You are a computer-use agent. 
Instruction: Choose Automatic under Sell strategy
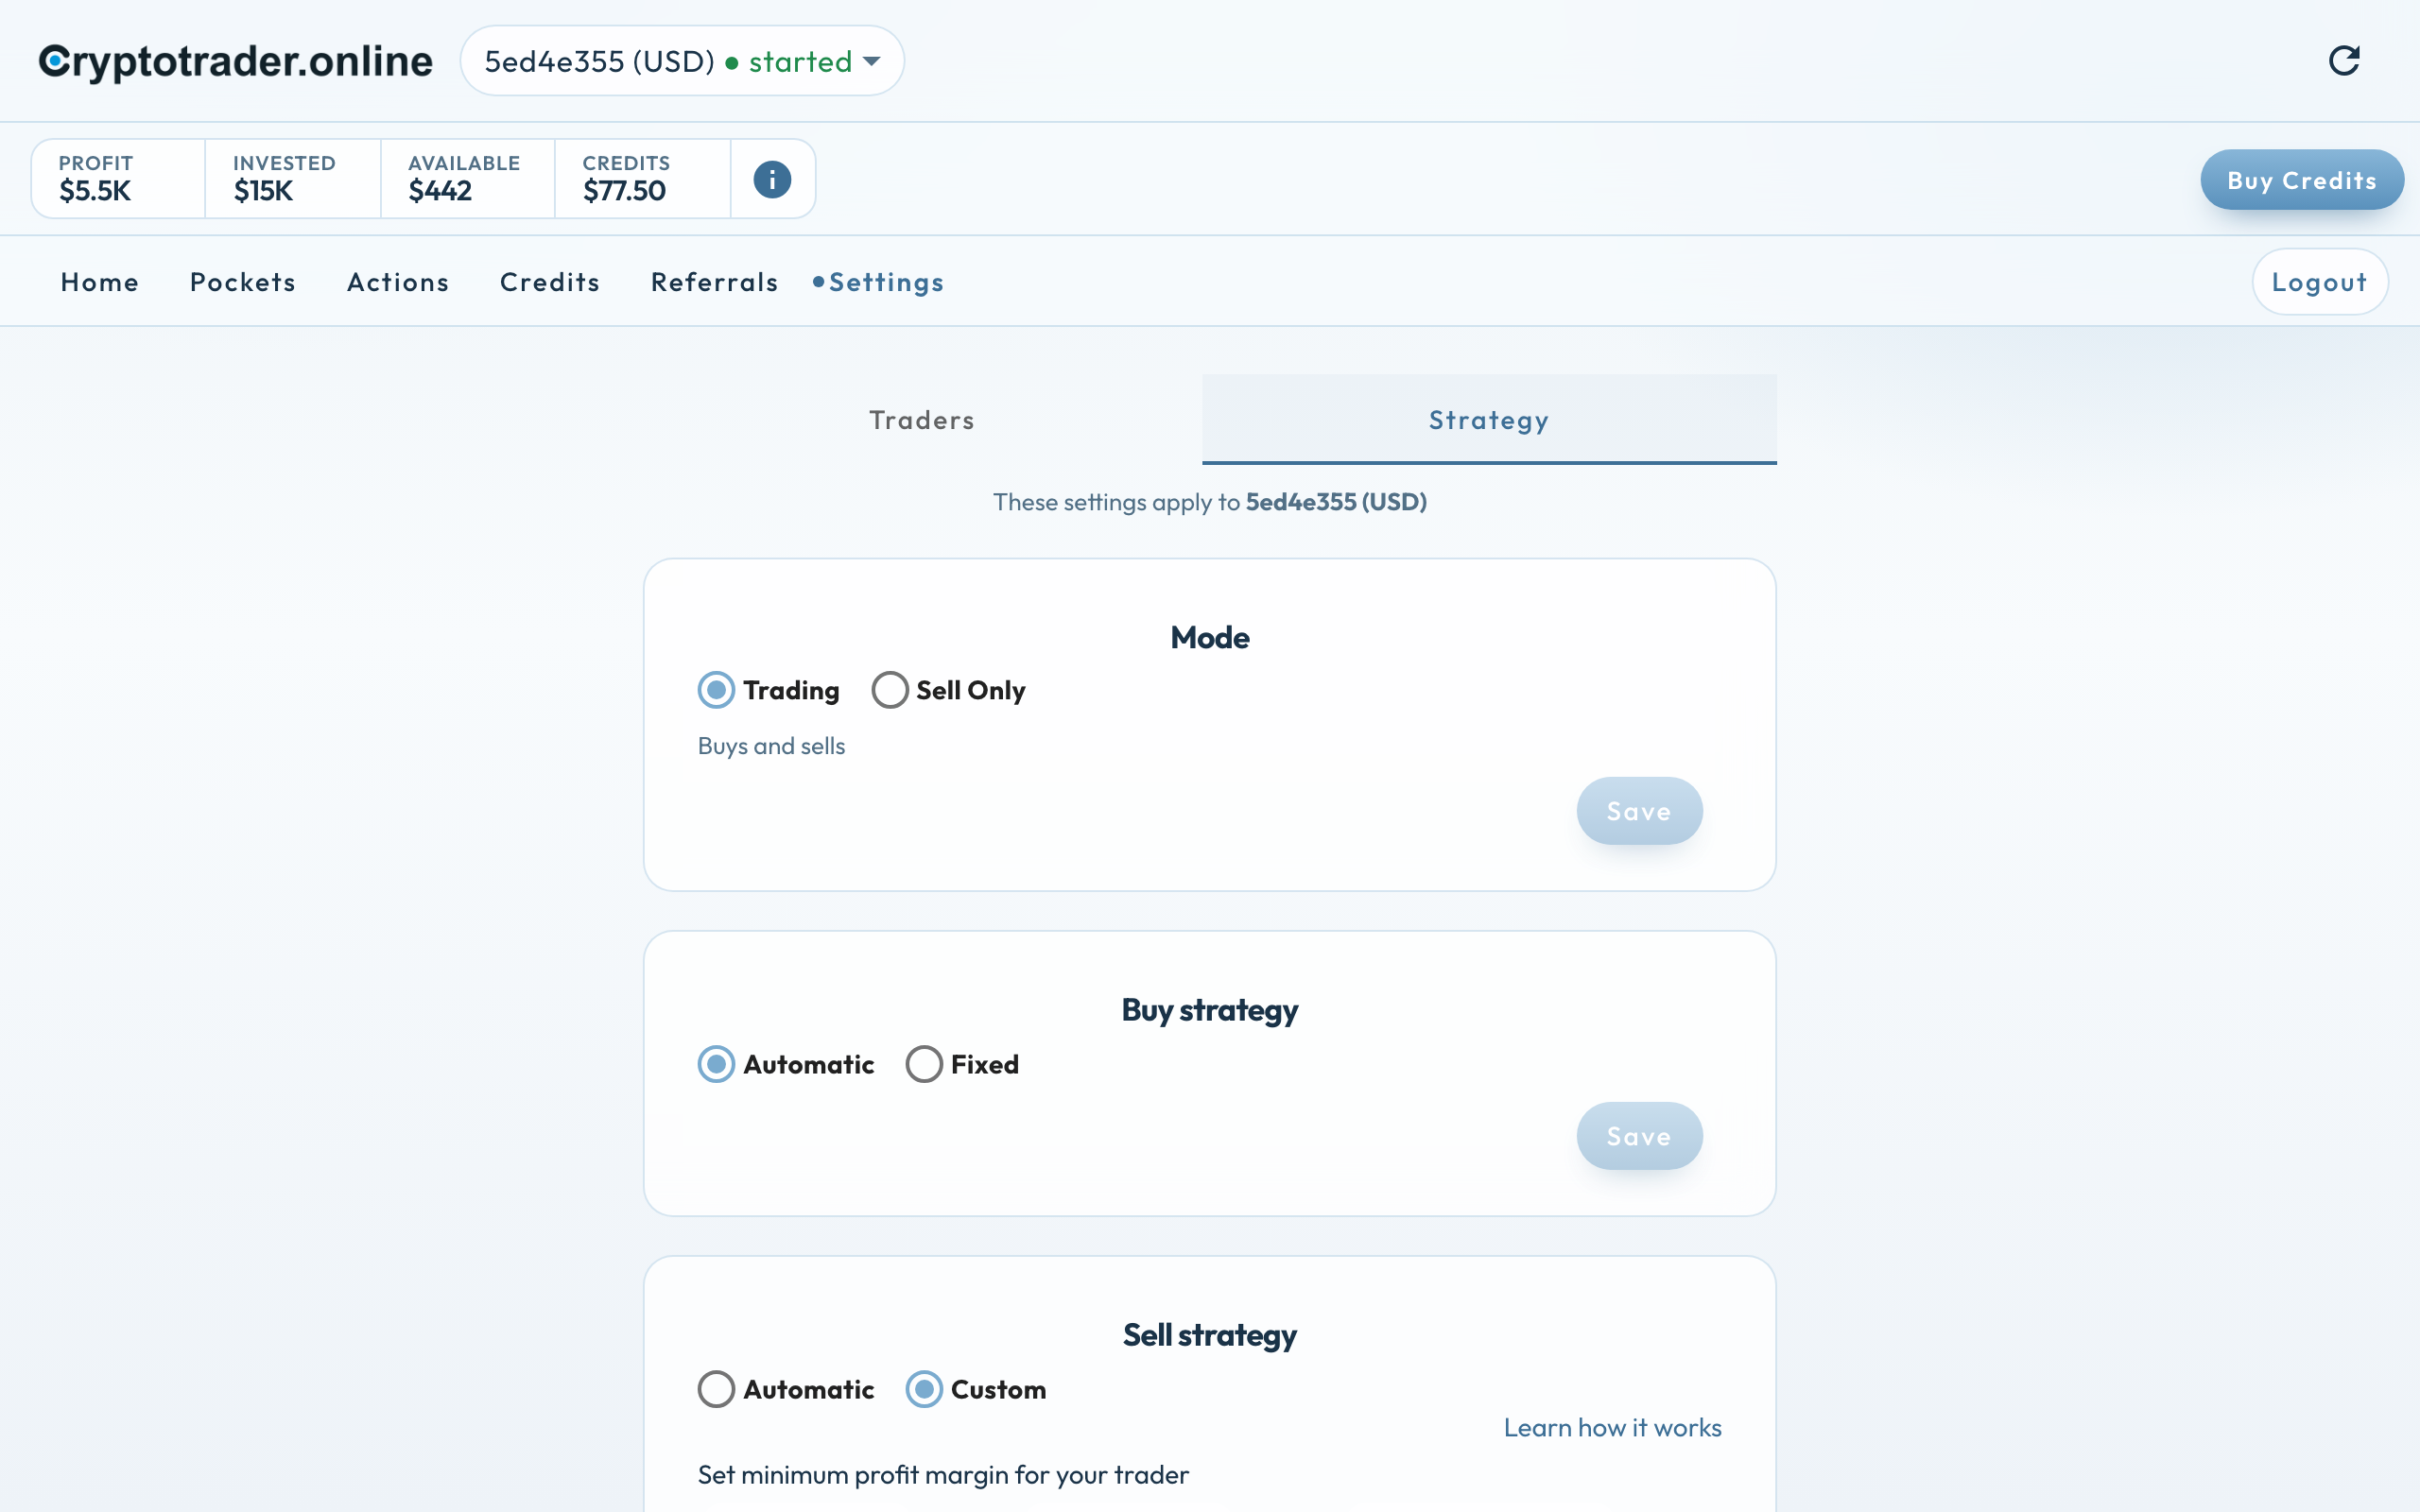pos(716,1389)
